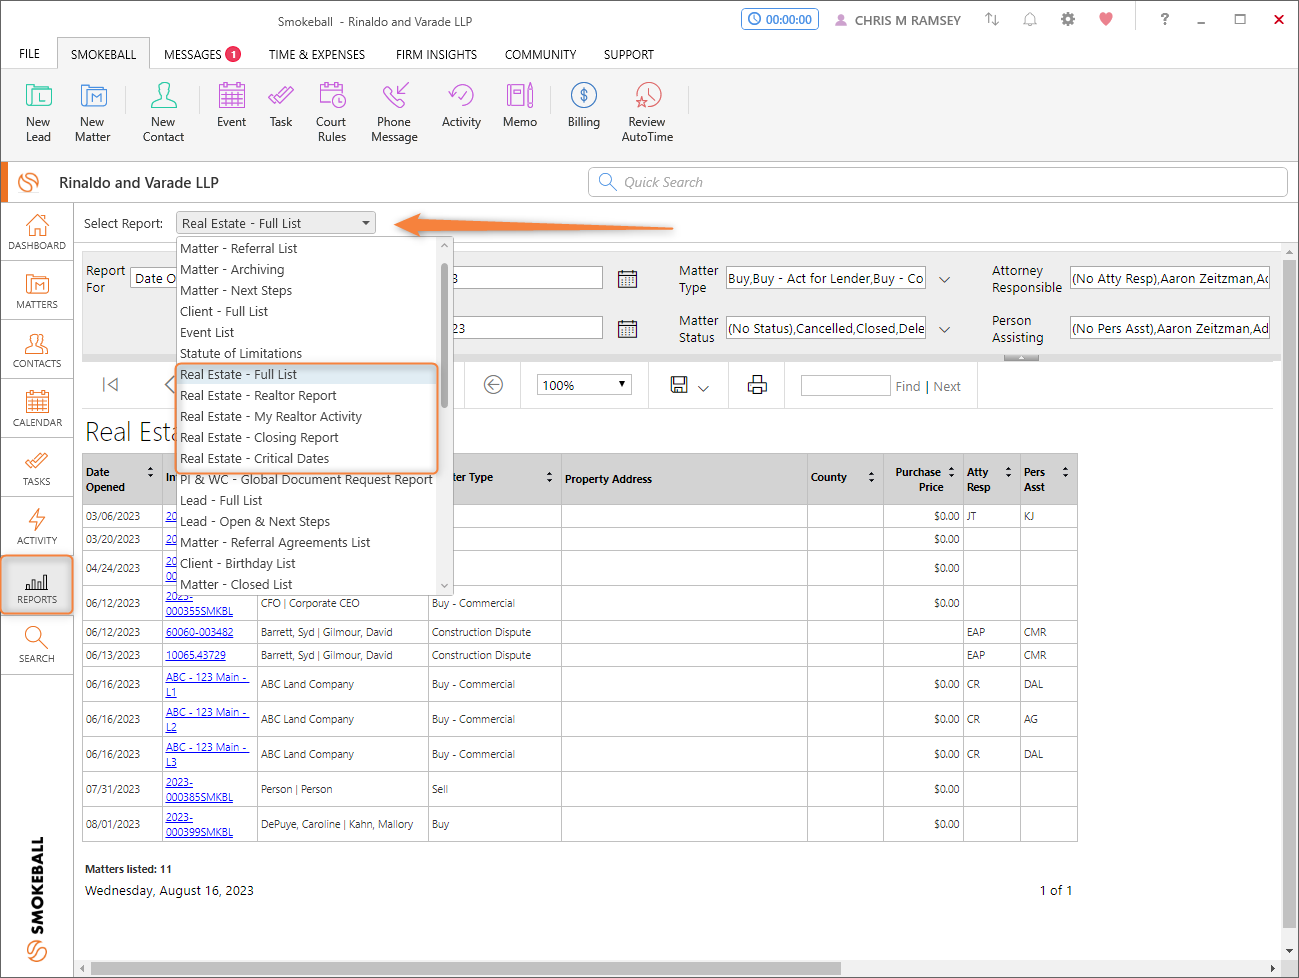Log a Phone Message
Screen dimensions: 1299x978
(394, 112)
